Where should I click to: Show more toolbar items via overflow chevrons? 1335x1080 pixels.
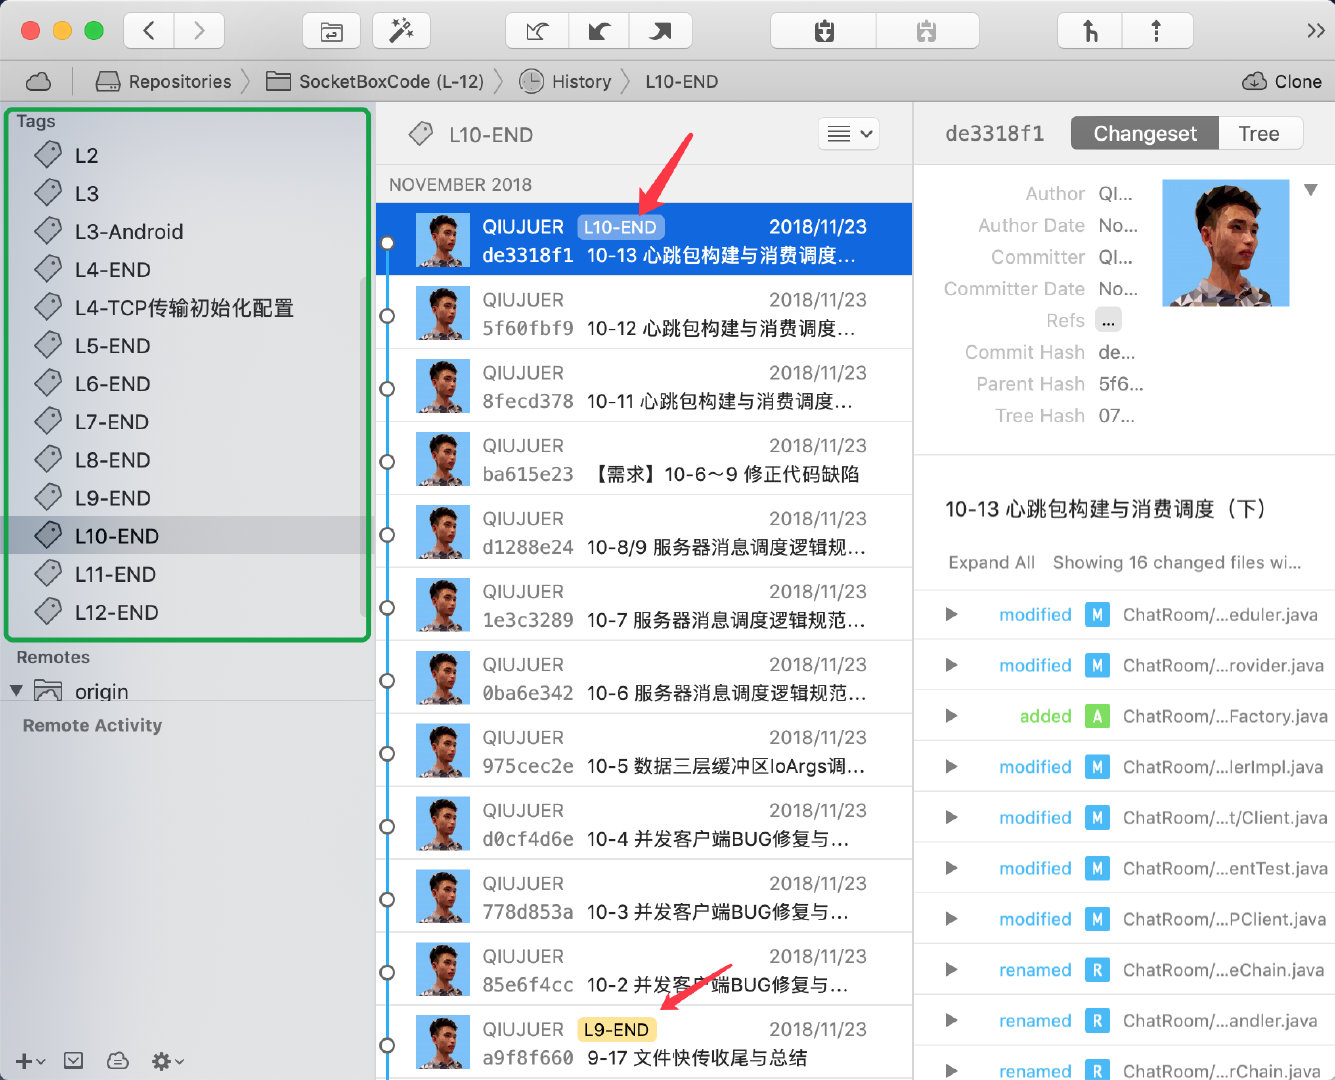(x=1315, y=31)
